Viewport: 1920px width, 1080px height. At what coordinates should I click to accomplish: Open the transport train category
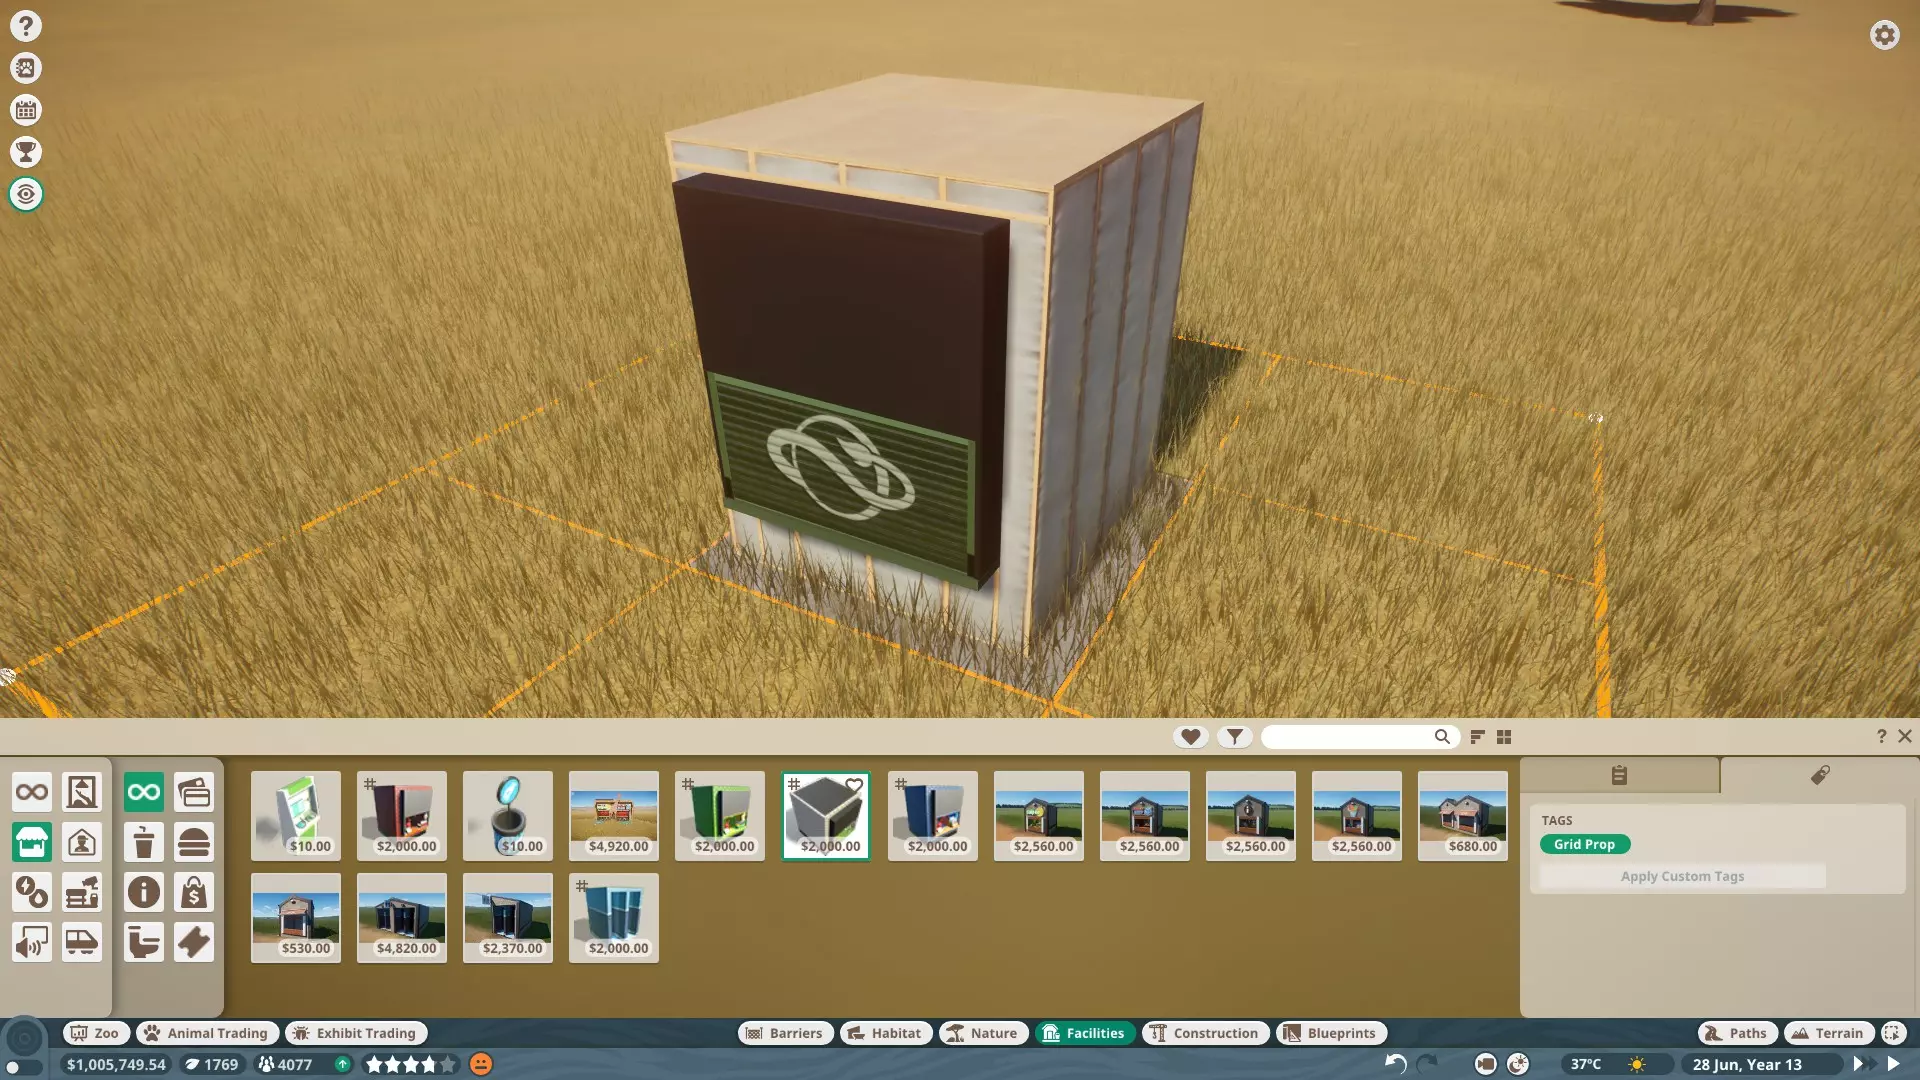click(x=82, y=942)
